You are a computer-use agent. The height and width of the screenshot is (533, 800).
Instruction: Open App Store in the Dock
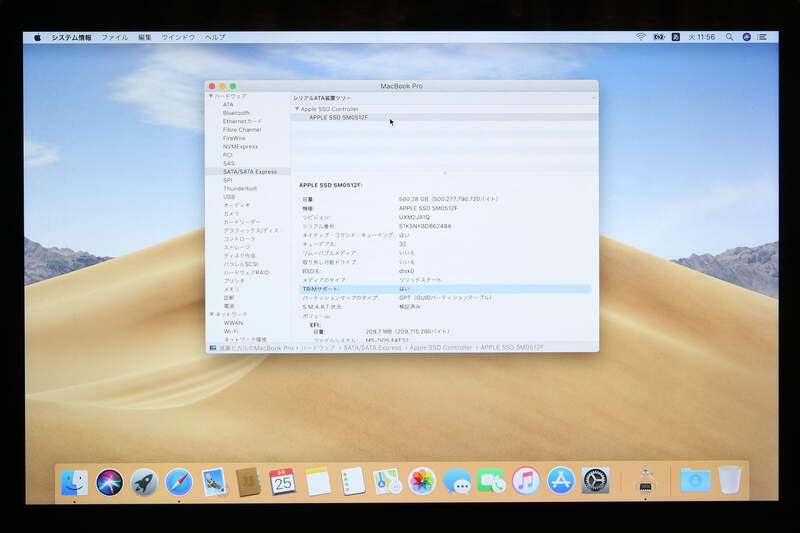[561, 481]
